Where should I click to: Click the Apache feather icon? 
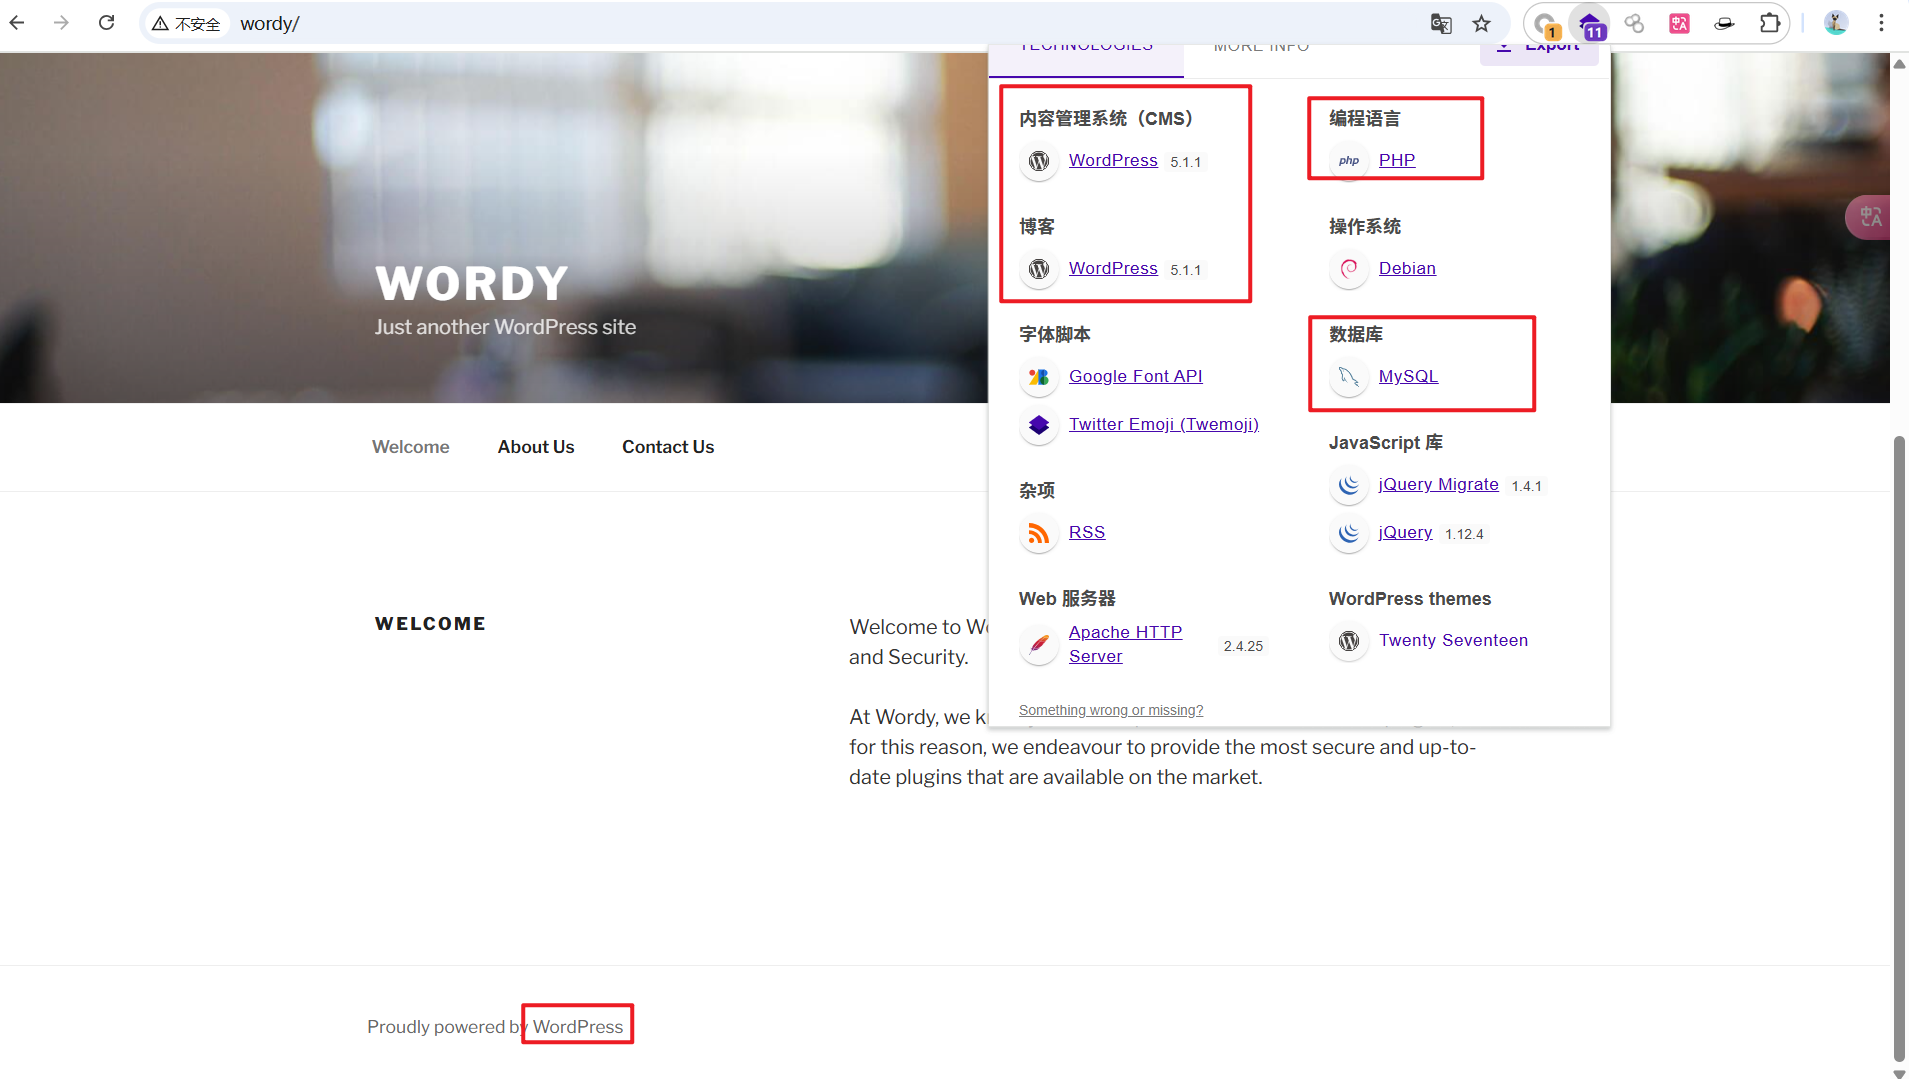pos(1039,645)
